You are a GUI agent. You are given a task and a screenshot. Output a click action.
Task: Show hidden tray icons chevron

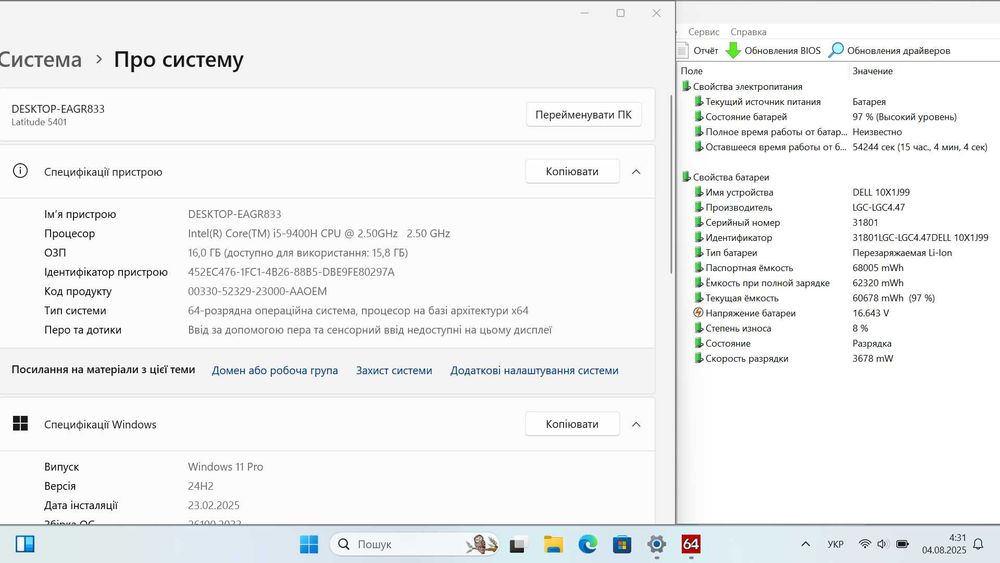[805, 544]
